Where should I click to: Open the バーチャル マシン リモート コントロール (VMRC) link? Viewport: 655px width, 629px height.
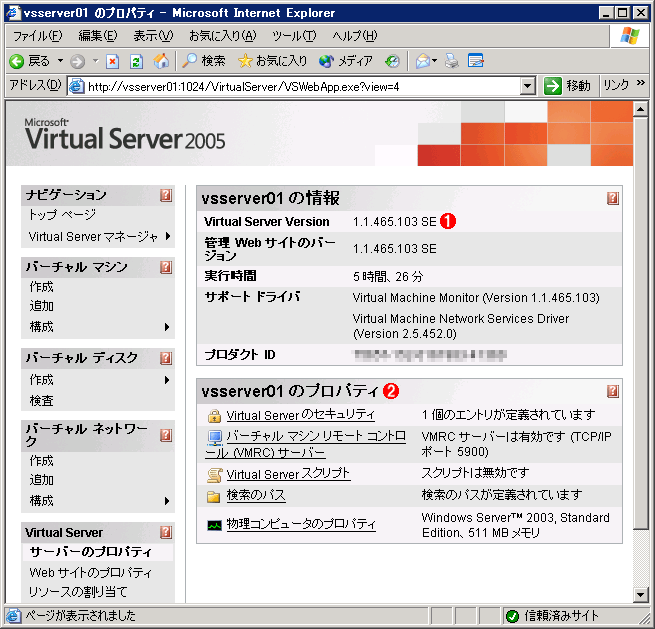(305, 444)
